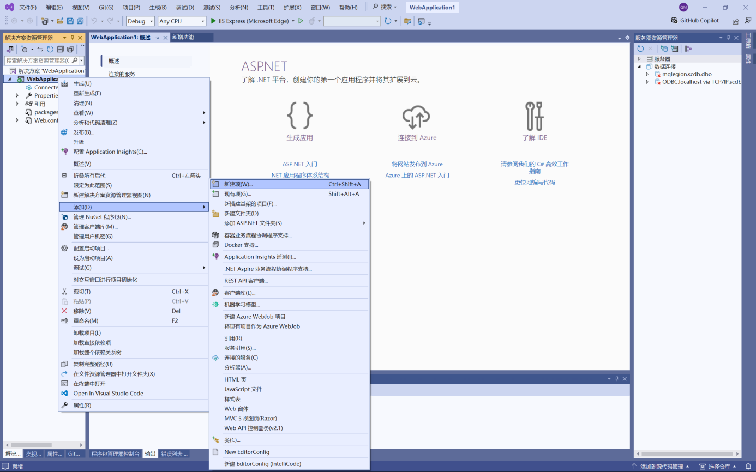Click the horizontal scrollbar in Solution Explorer

click(43, 445)
